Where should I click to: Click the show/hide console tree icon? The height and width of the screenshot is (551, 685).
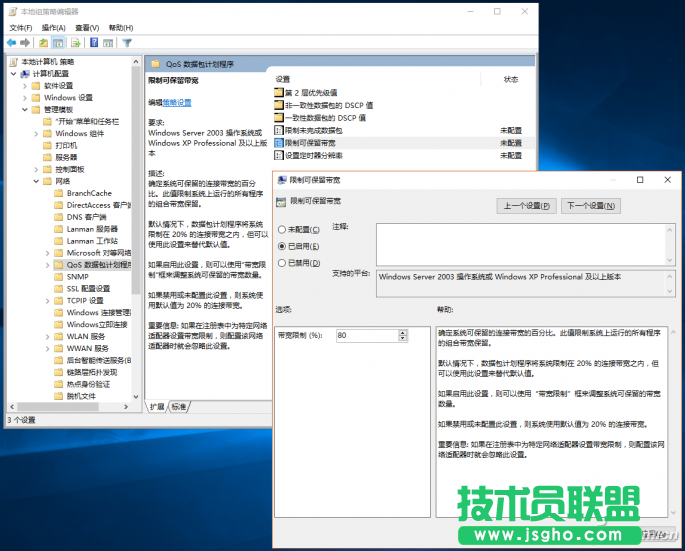click(58, 43)
